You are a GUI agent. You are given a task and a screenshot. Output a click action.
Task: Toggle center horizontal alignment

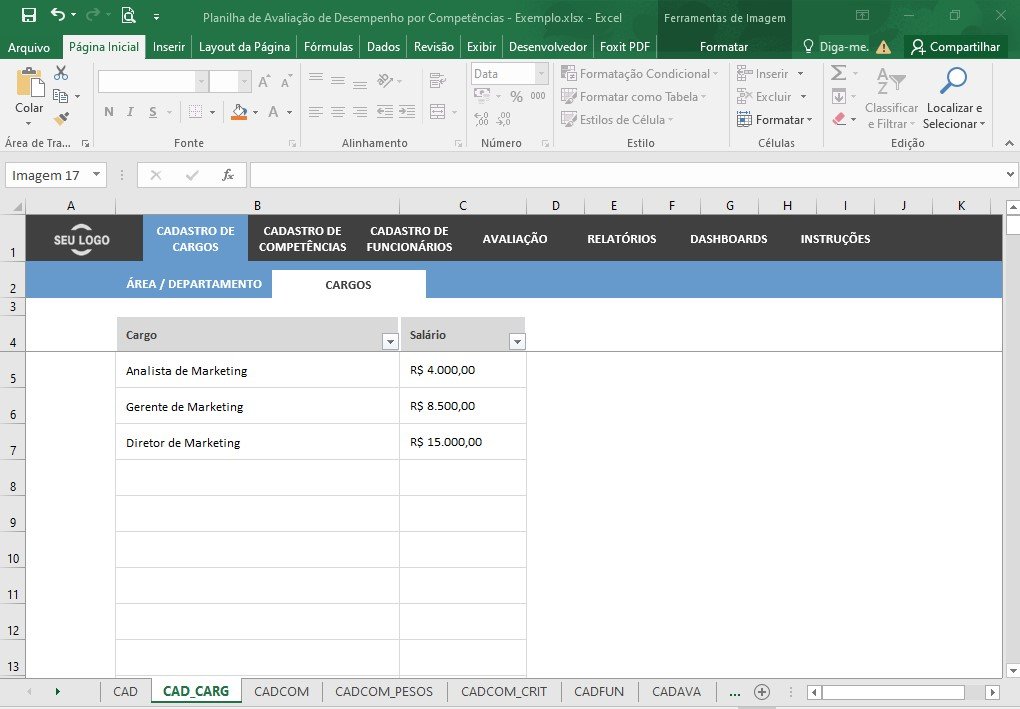(338, 112)
